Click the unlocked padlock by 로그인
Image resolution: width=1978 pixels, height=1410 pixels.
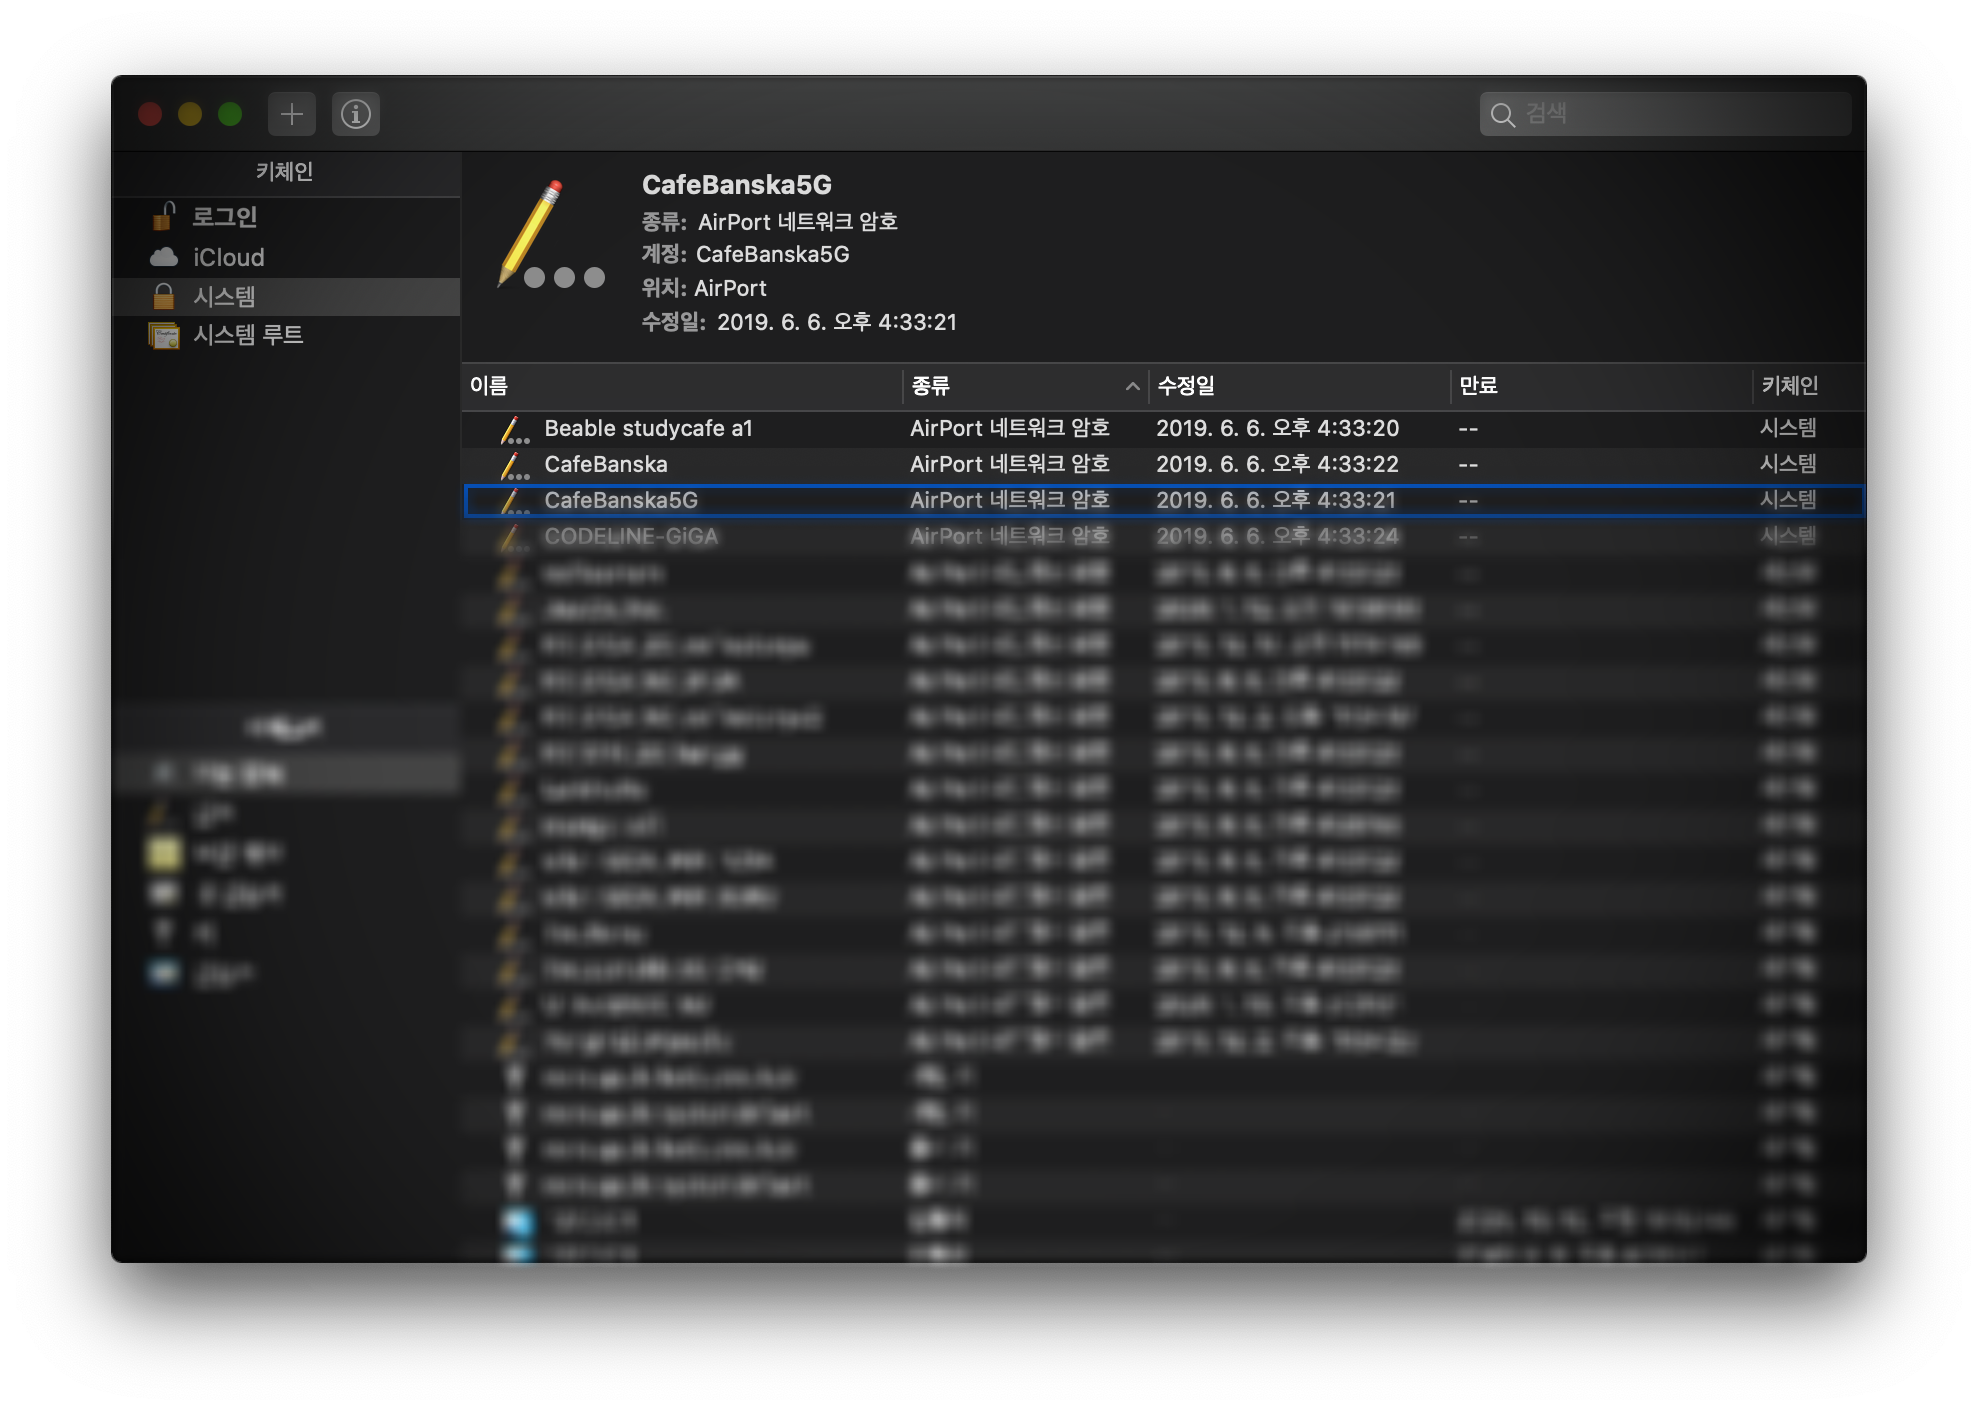(x=164, y=216)
